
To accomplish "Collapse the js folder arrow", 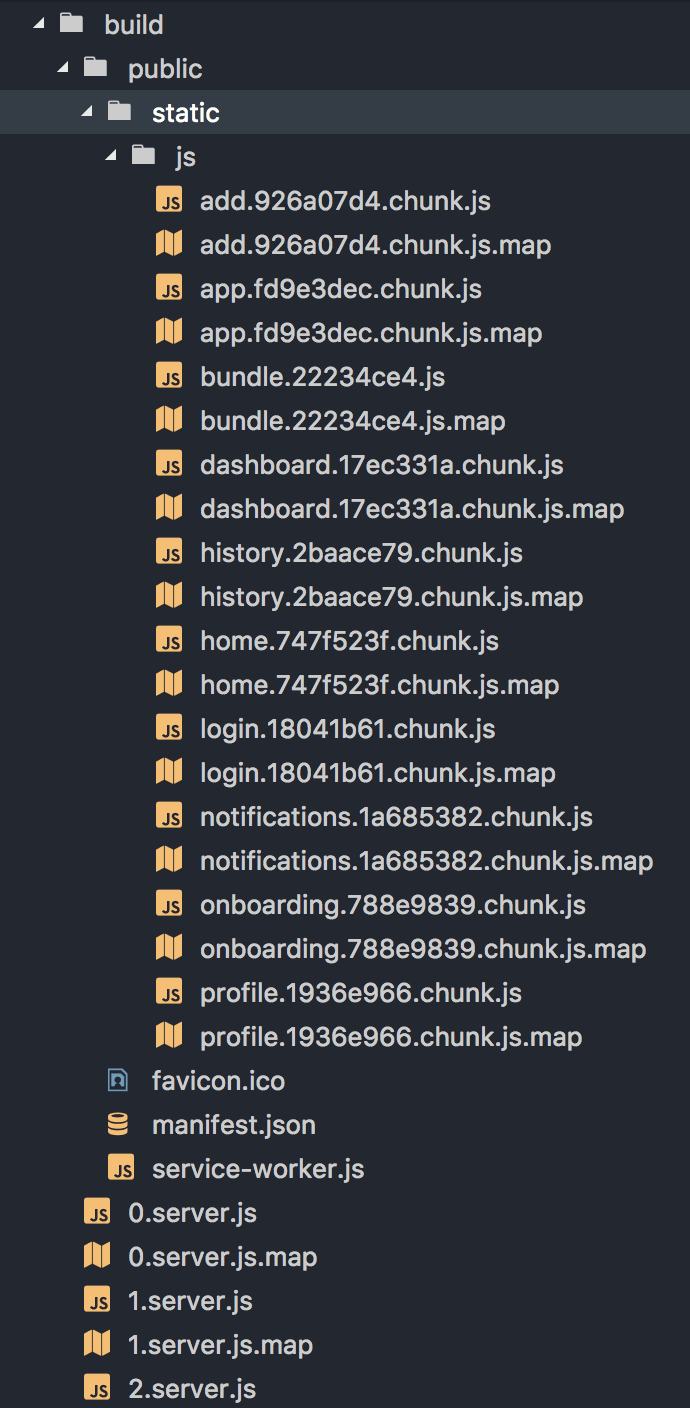I will tap(111, 156).
